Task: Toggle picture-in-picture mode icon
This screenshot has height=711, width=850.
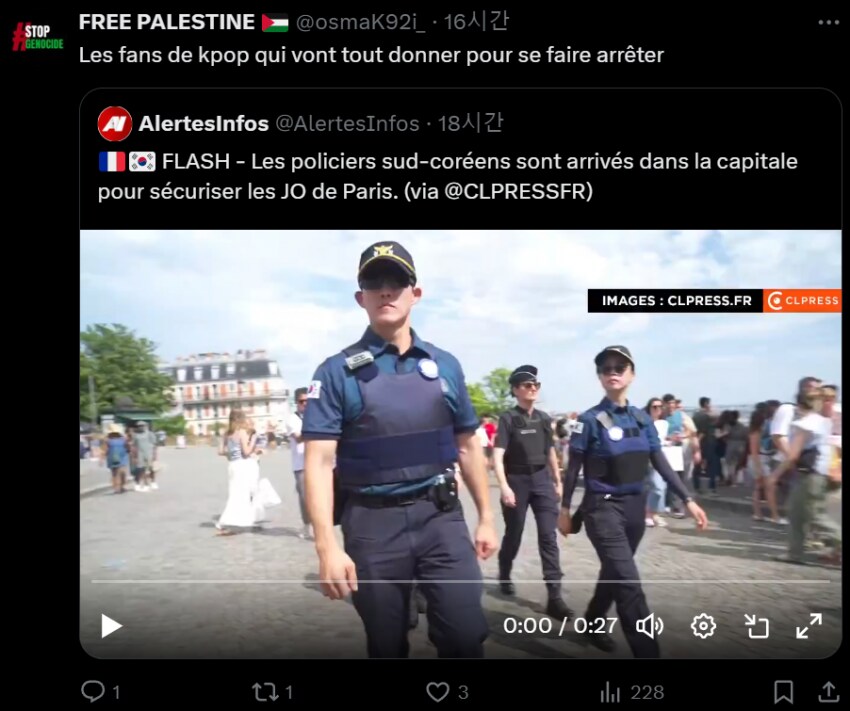Action: tap(756, 626)
